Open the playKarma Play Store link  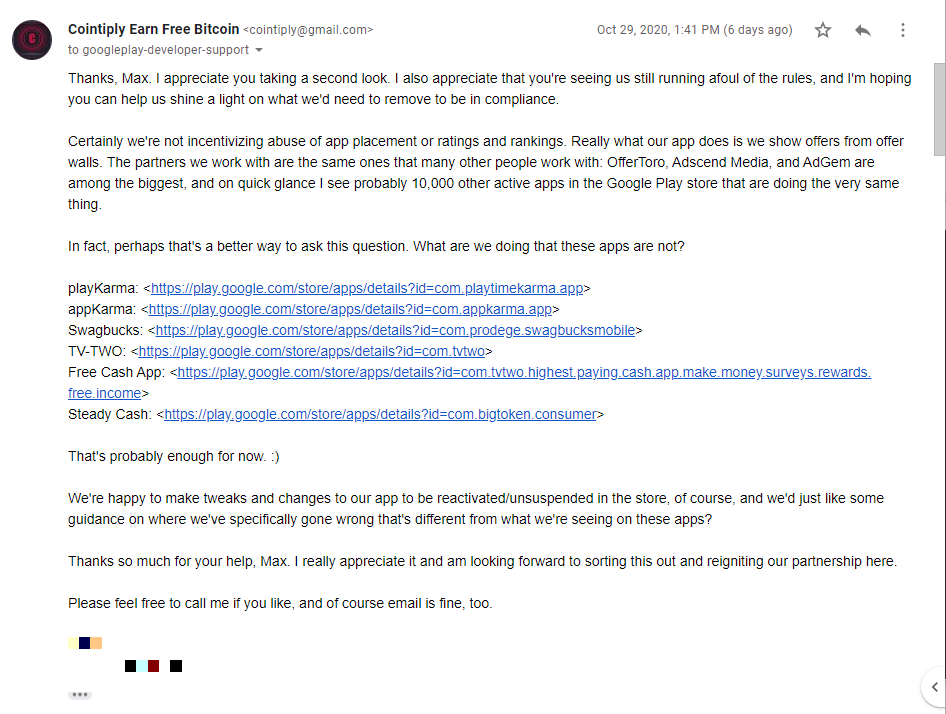[367, 288]
